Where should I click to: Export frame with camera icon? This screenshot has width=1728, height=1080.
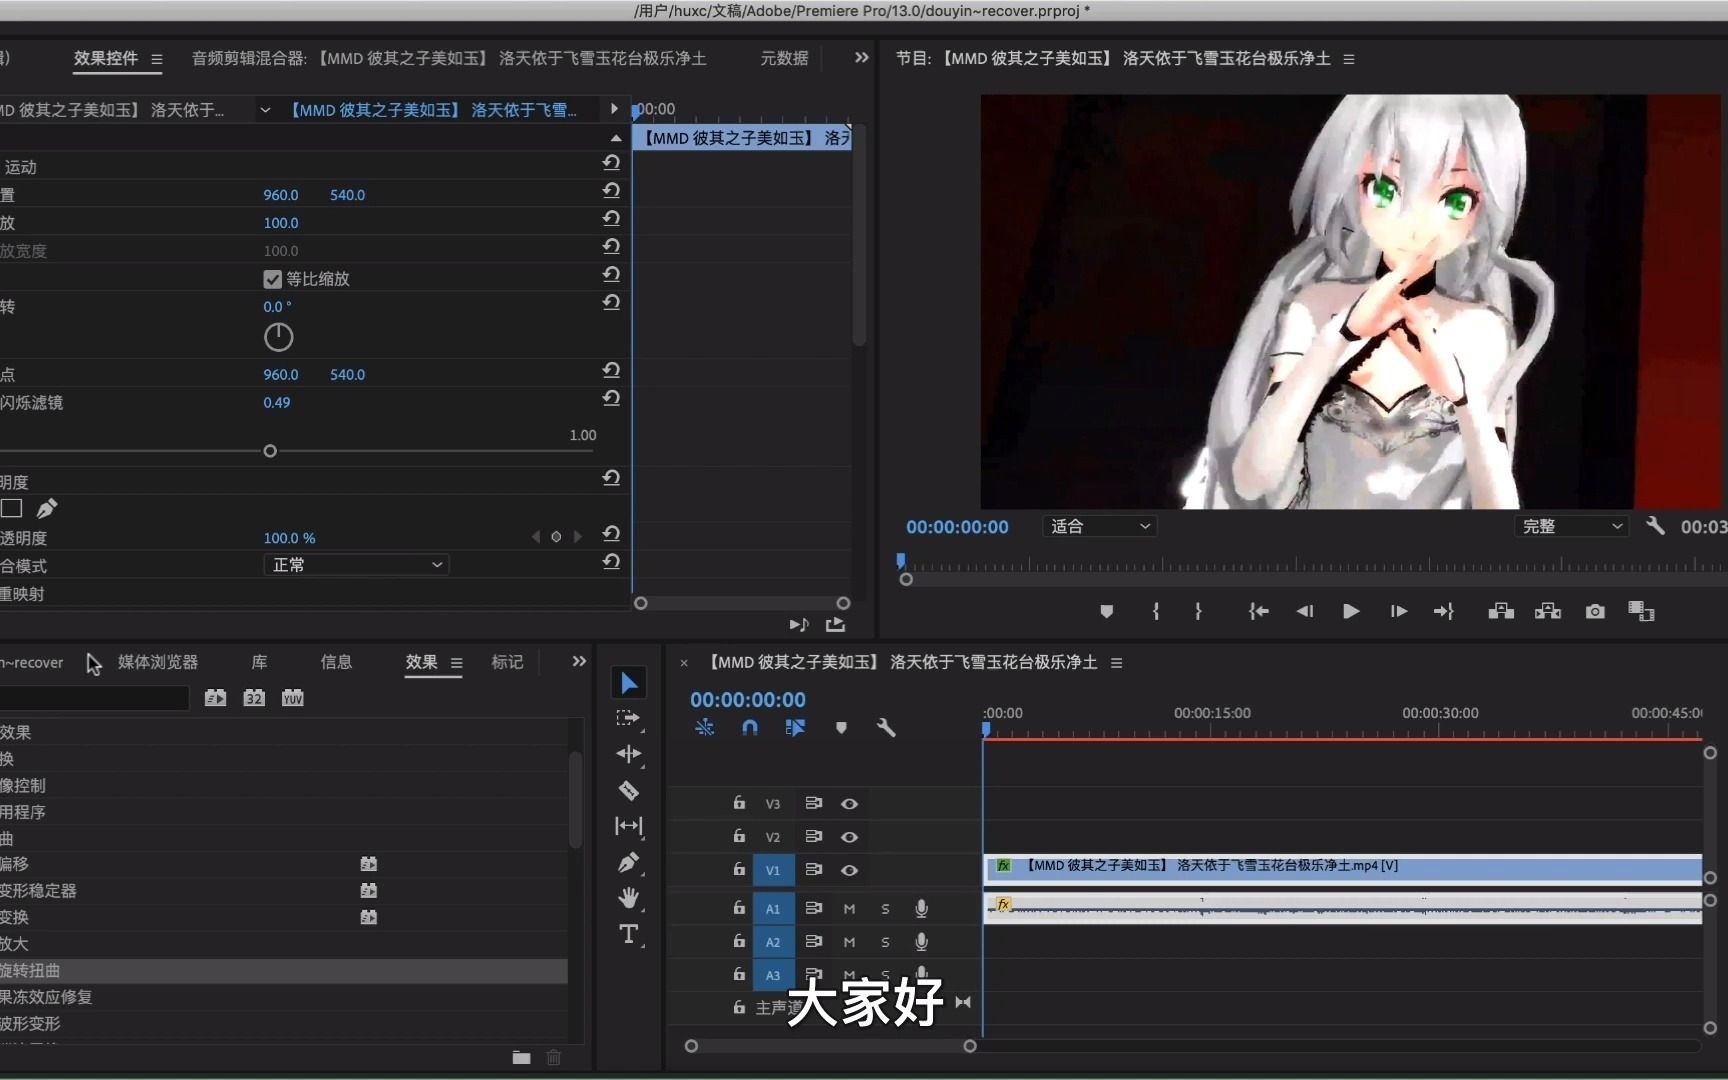click(1595, 611)
